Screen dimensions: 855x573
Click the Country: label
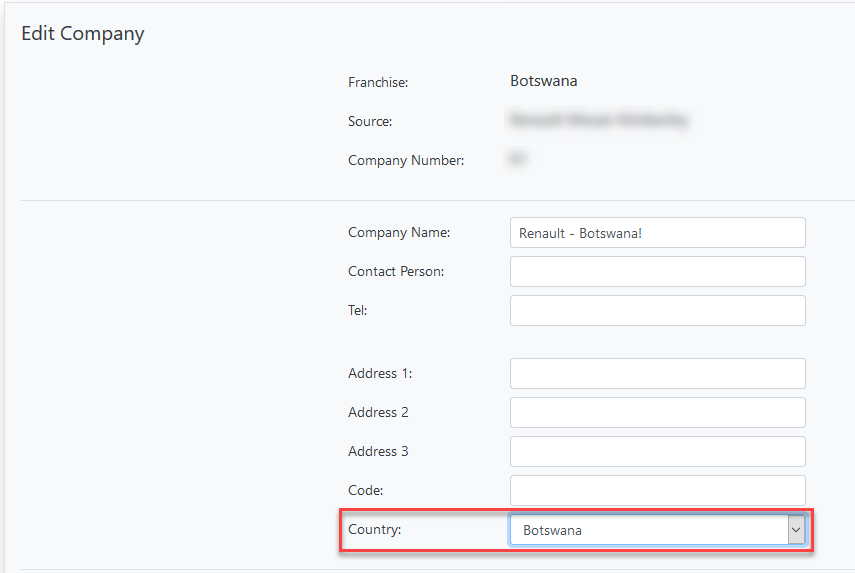click(375, 529)
